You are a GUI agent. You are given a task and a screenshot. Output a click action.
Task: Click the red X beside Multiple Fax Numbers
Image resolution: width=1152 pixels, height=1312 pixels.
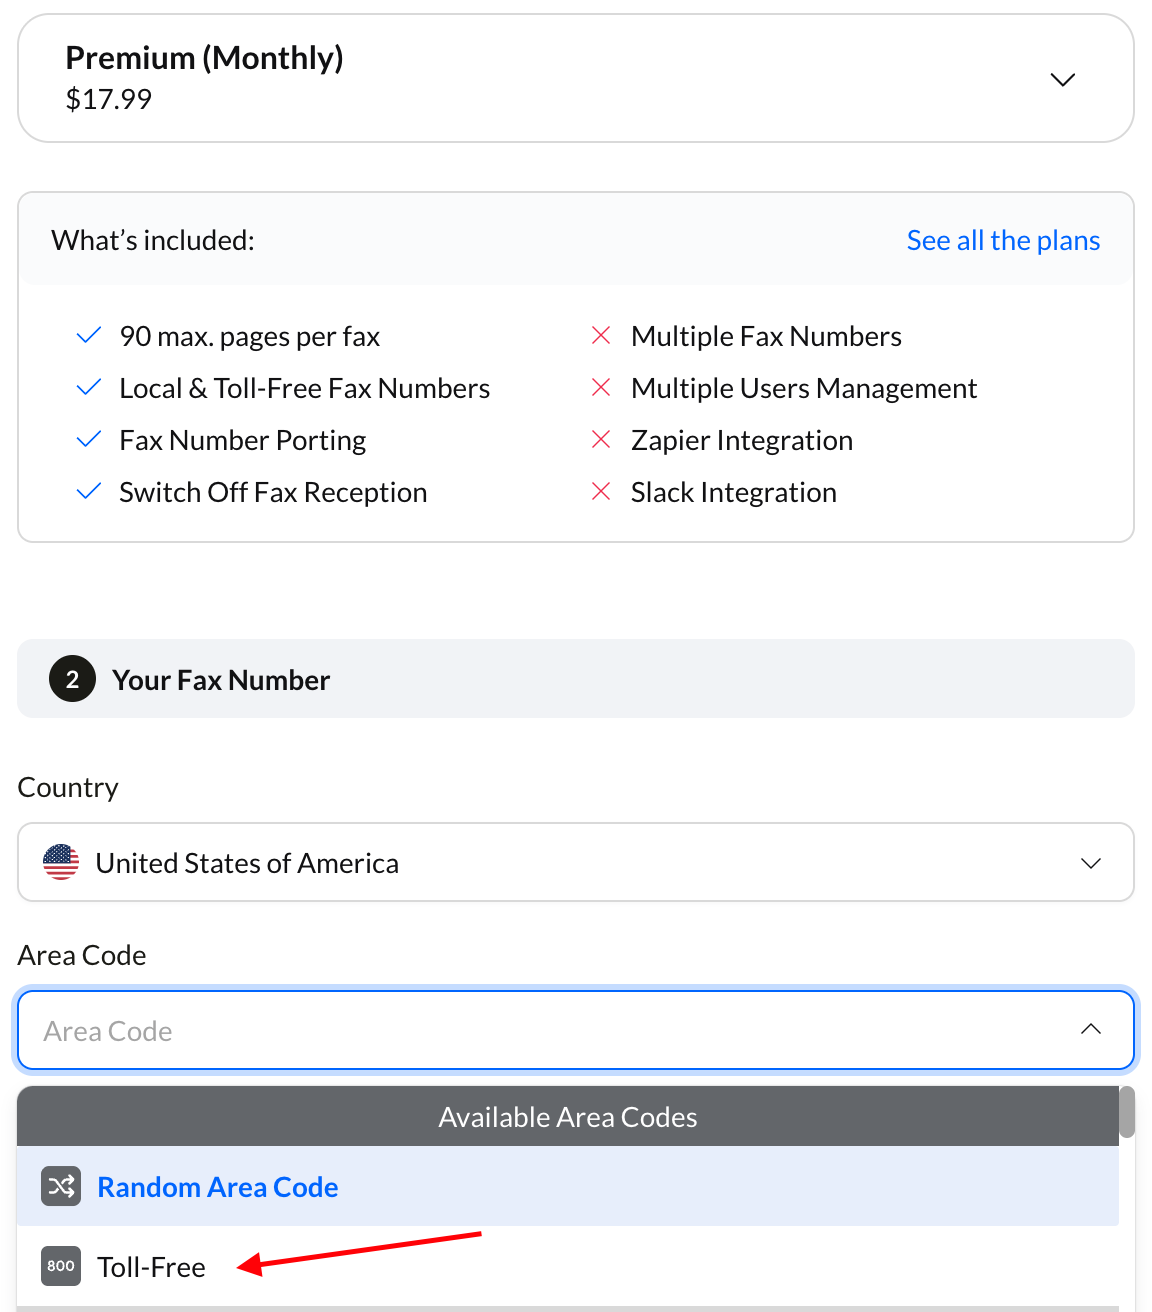click(x=601, y=336)
